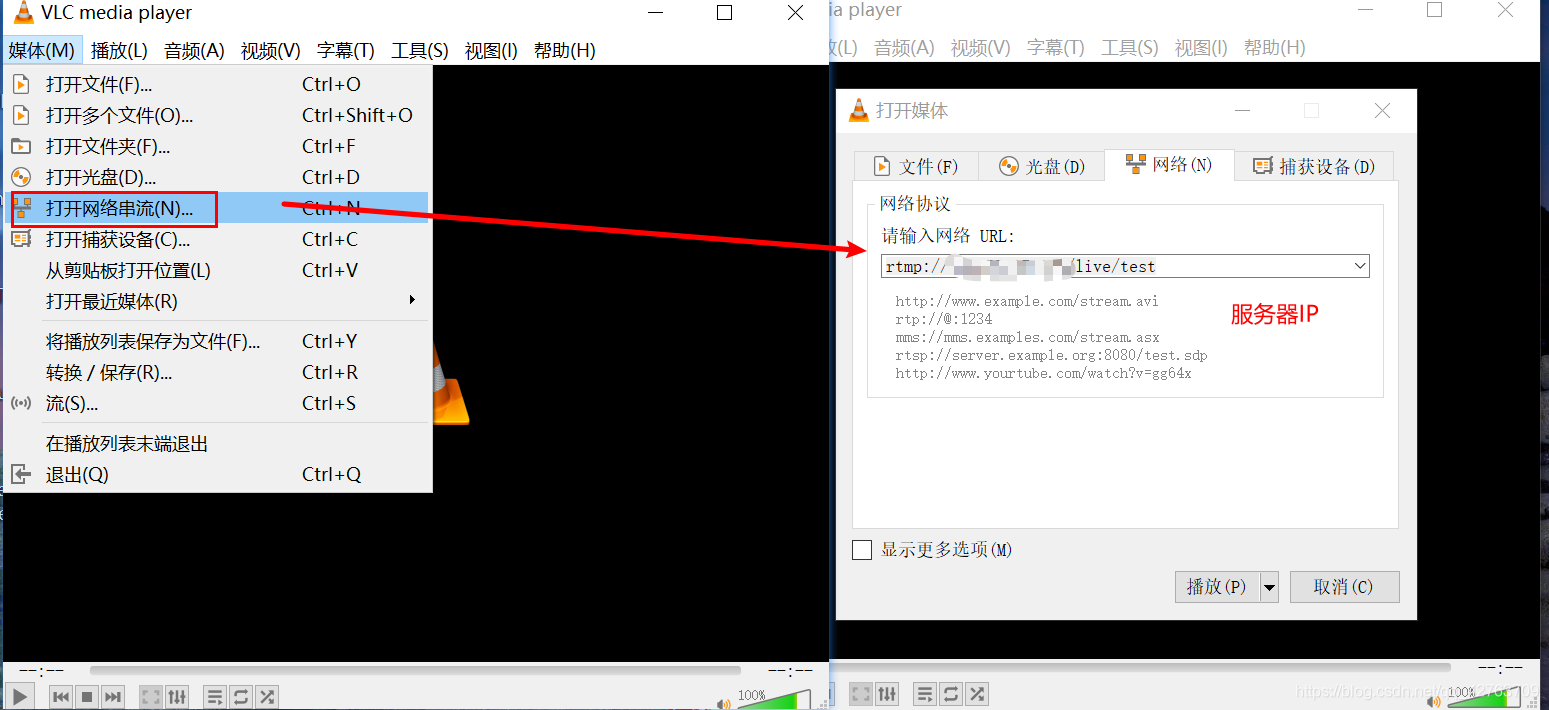Click the 播放(P) button in dialog

point(1216,587)
